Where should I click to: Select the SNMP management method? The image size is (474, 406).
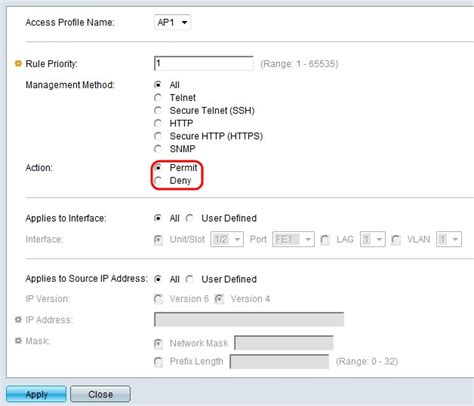158,149
